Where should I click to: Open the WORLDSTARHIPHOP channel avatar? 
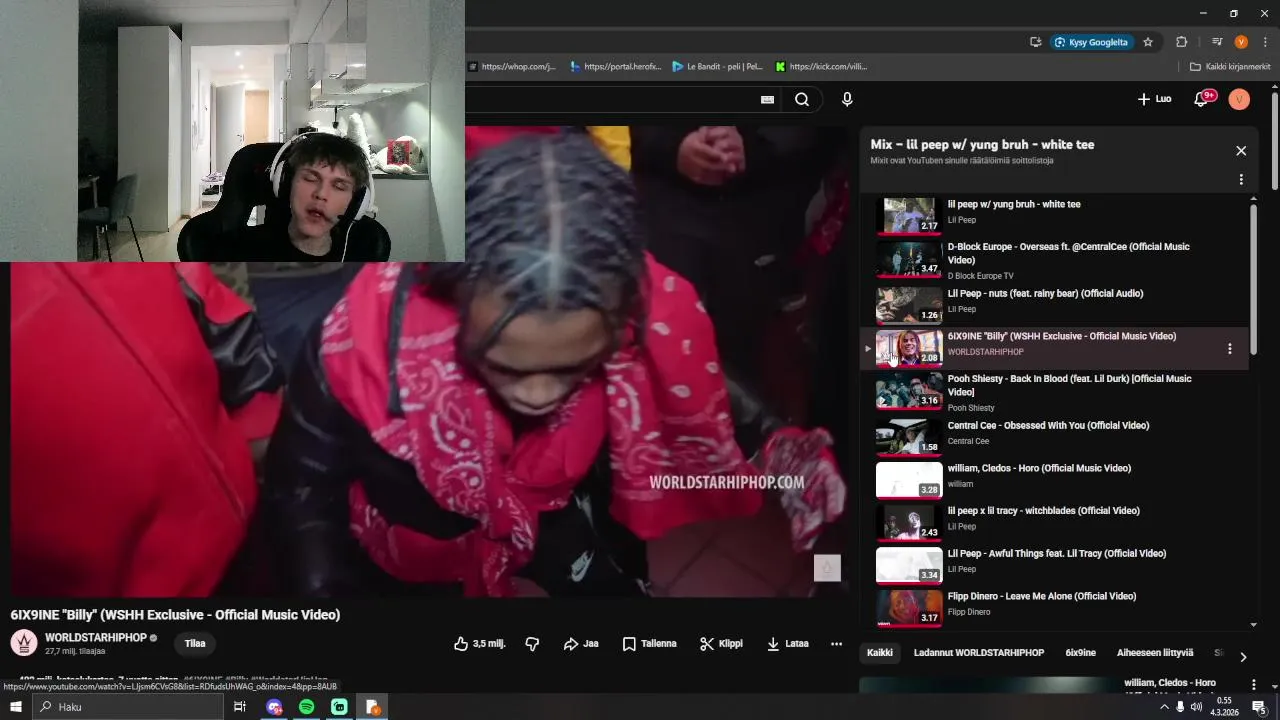(24, 643)
